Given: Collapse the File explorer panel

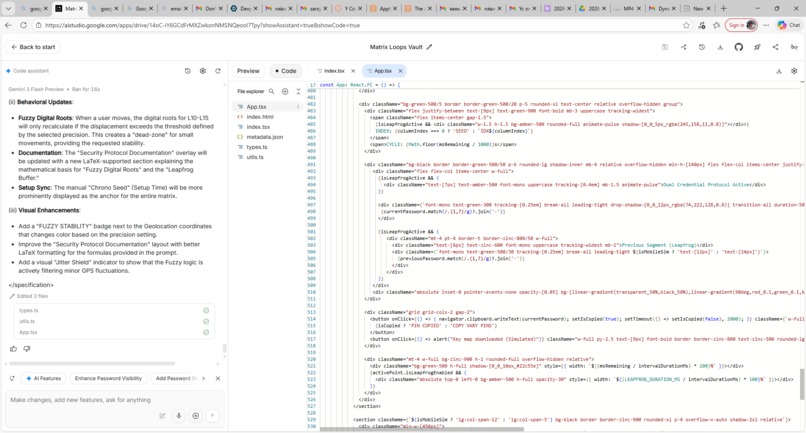Looking at the screenshot, I should 298,91.
